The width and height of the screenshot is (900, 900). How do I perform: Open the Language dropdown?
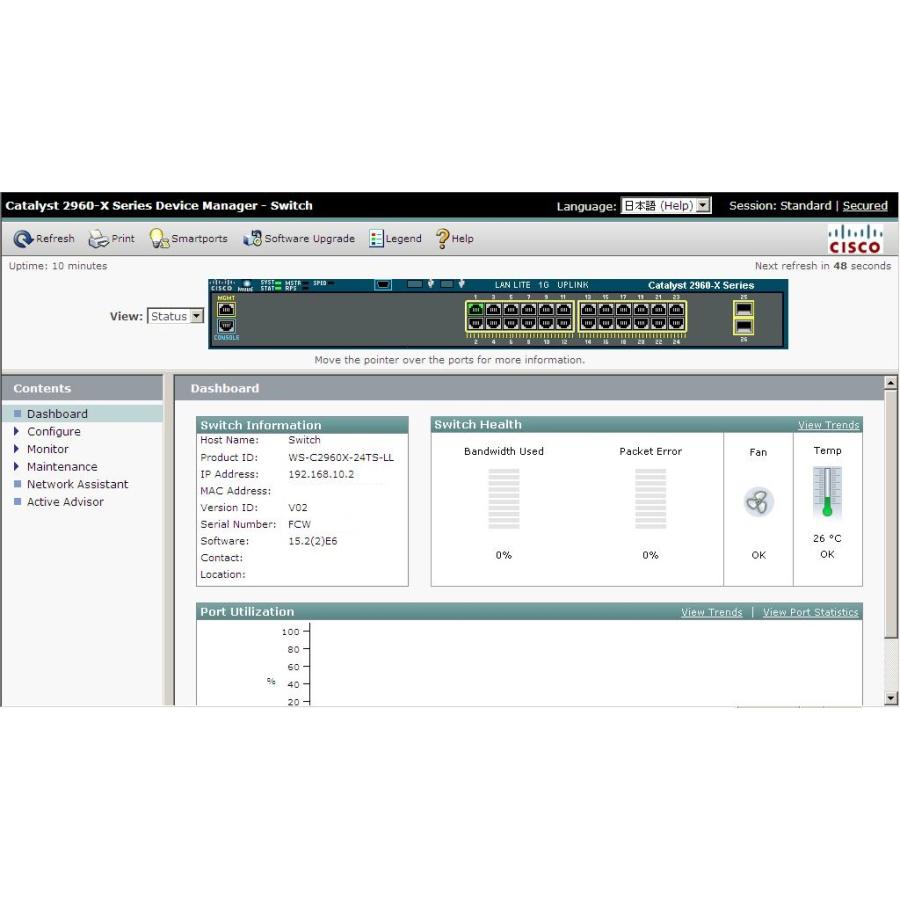pos(665,206)
